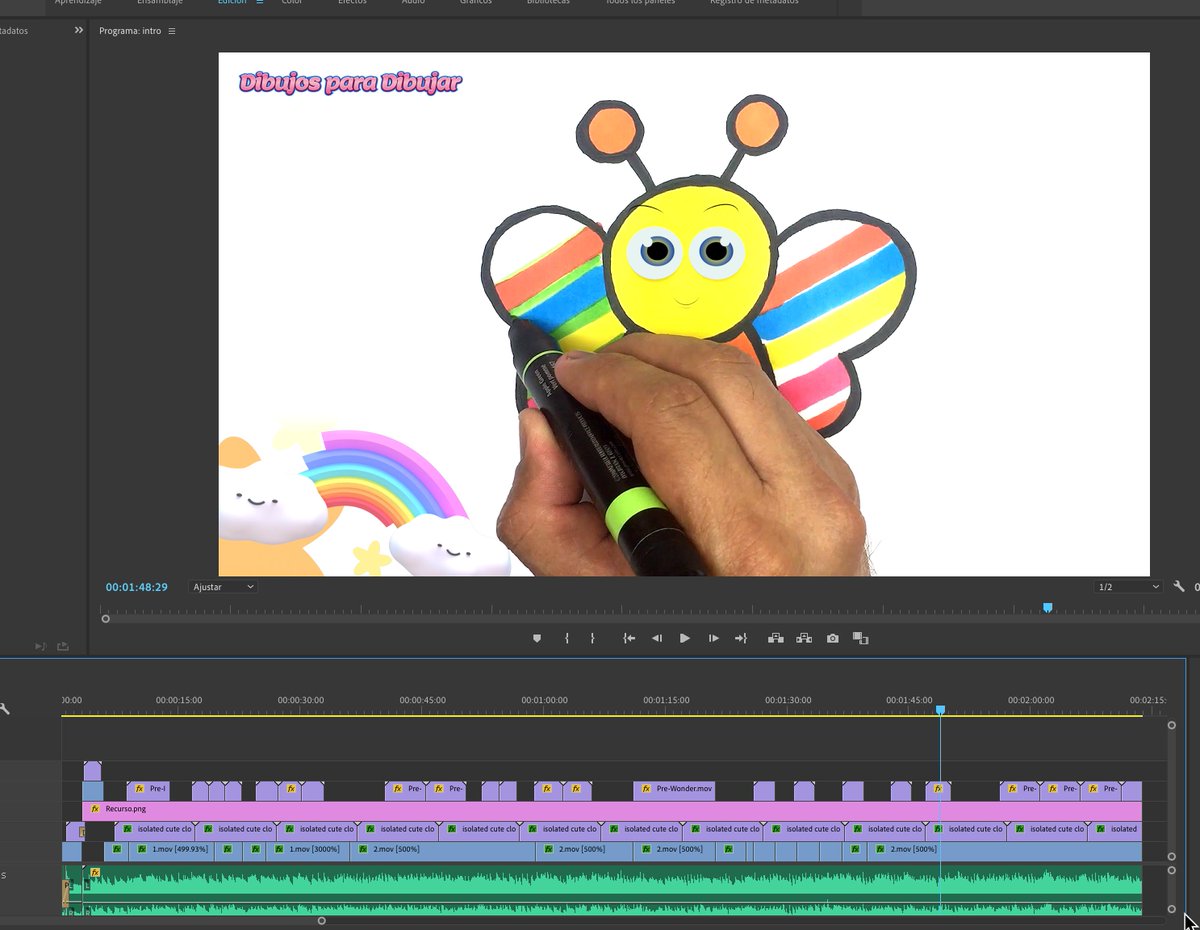Switch to the Color workspace tab

coord(292,3)
